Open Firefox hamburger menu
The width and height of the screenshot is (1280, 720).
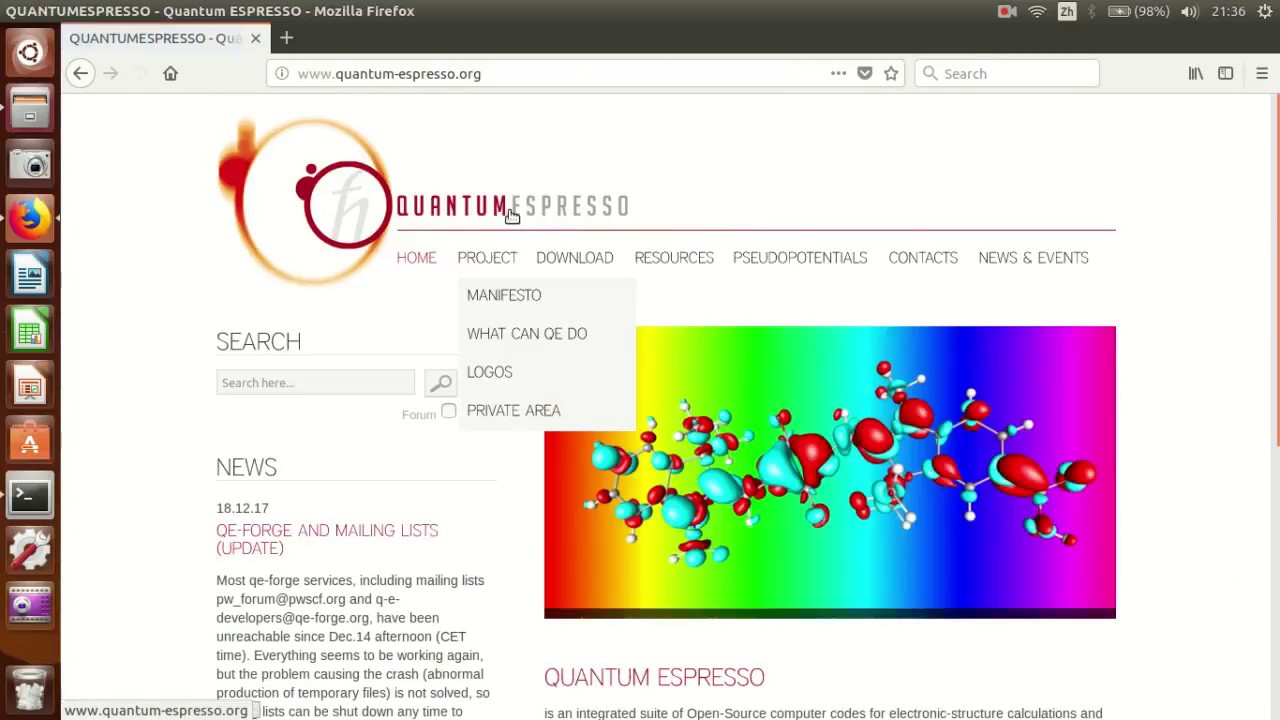[1261, 73]
